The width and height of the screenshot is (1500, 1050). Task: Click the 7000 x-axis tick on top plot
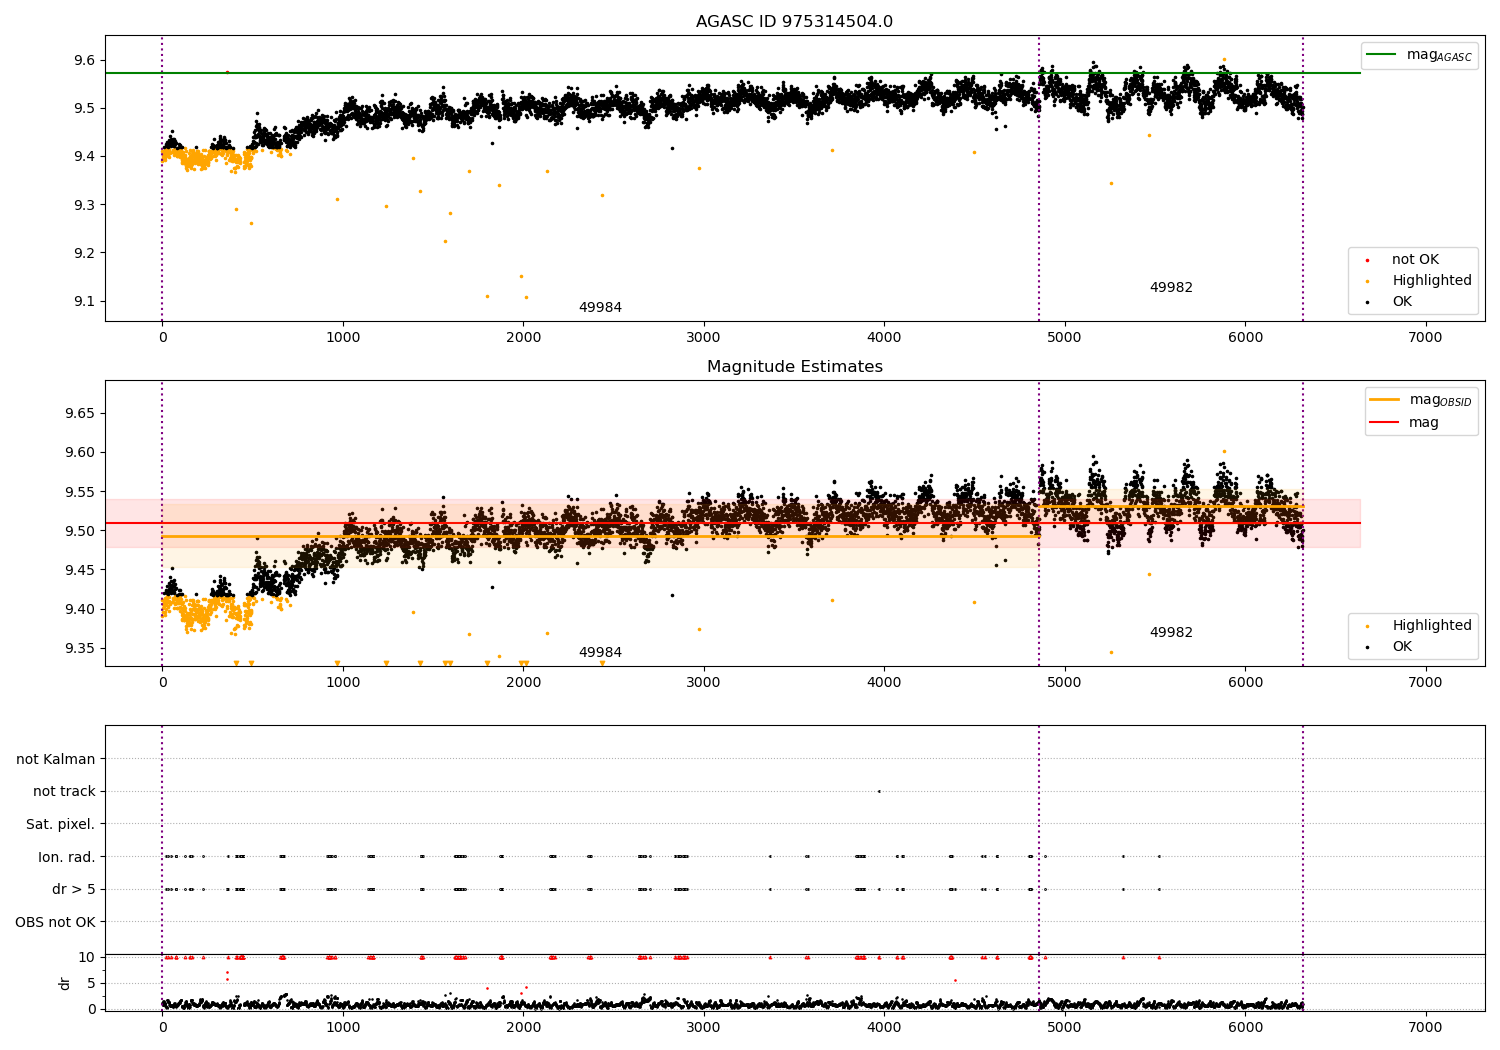tap(1425, 338)
